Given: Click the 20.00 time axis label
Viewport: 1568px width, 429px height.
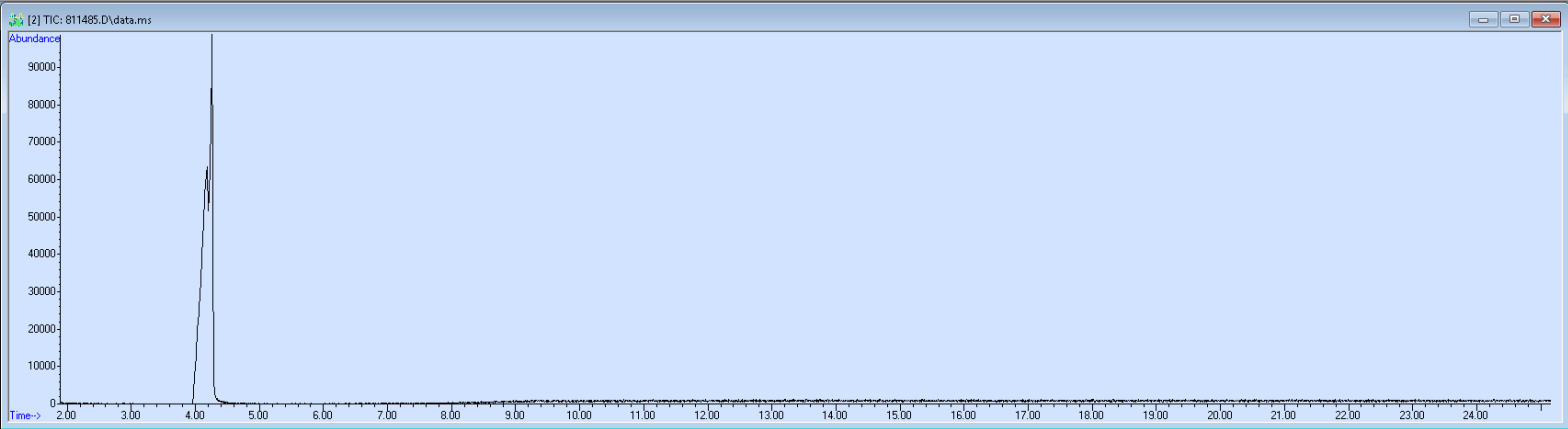Looking at the screenshot, I should point(1218,414).
